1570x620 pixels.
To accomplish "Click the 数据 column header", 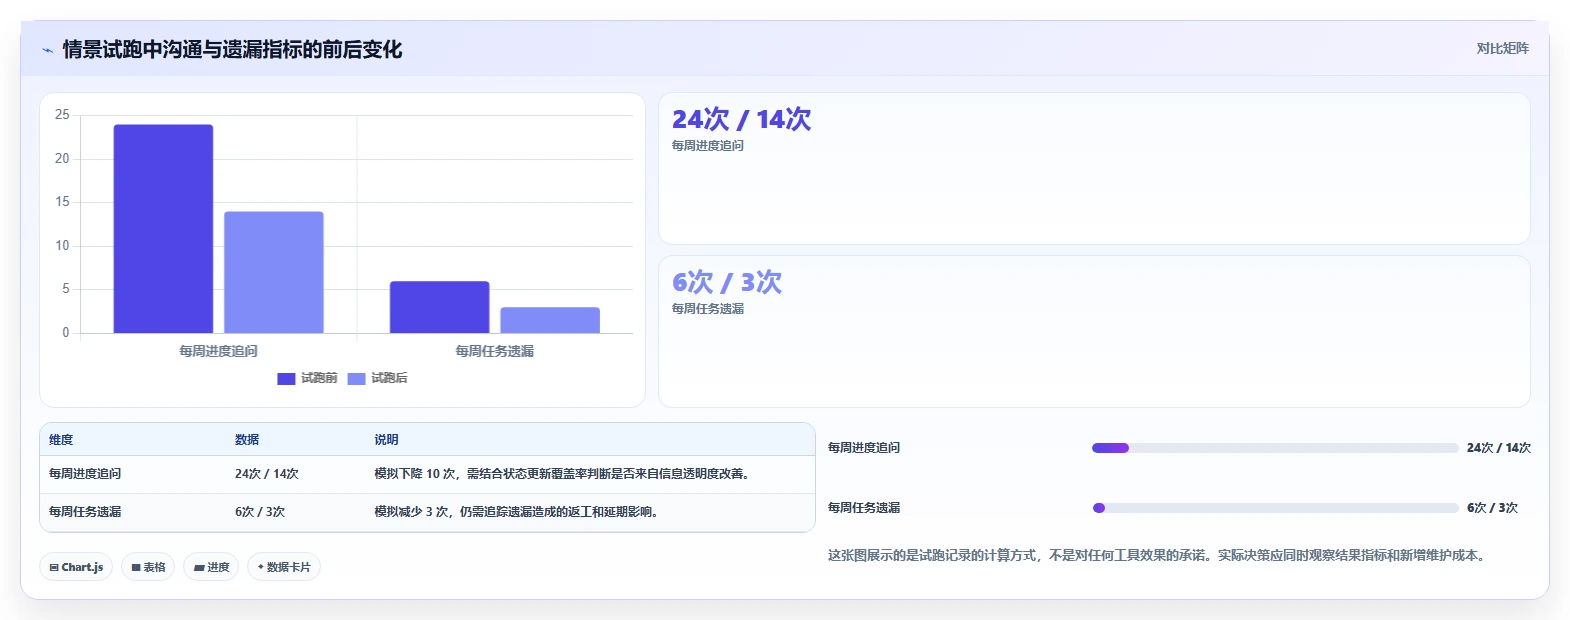I will pos(247,440).
